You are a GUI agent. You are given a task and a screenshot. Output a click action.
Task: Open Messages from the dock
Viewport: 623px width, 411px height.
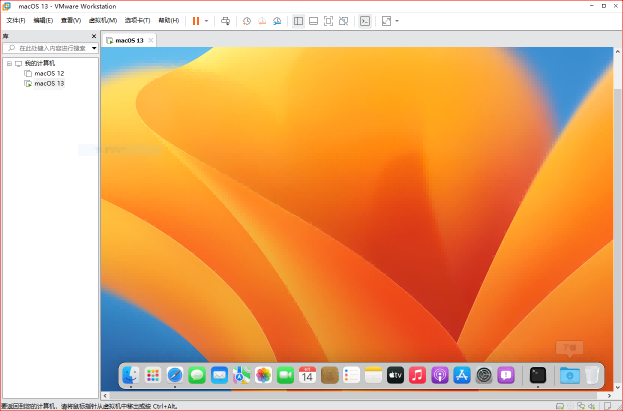197,375
